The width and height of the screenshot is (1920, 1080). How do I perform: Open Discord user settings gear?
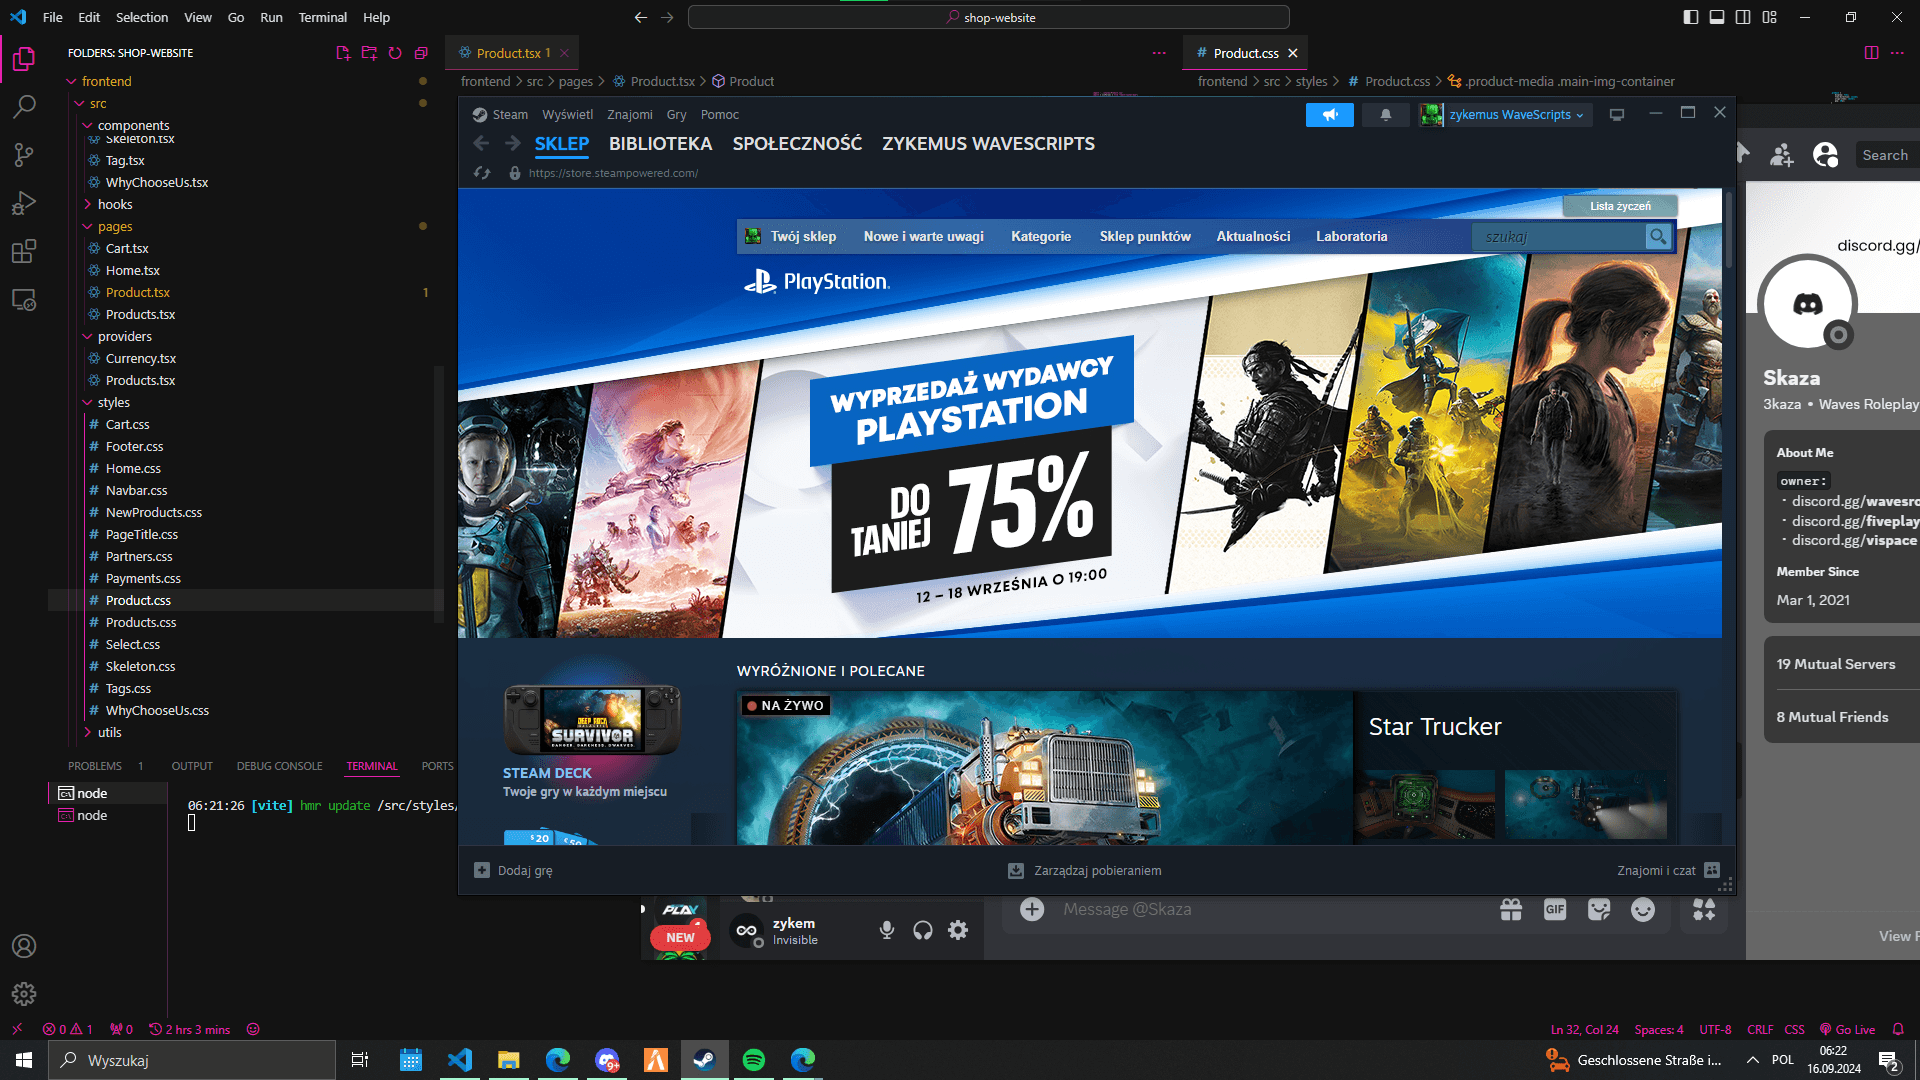(x=958, y=931)
